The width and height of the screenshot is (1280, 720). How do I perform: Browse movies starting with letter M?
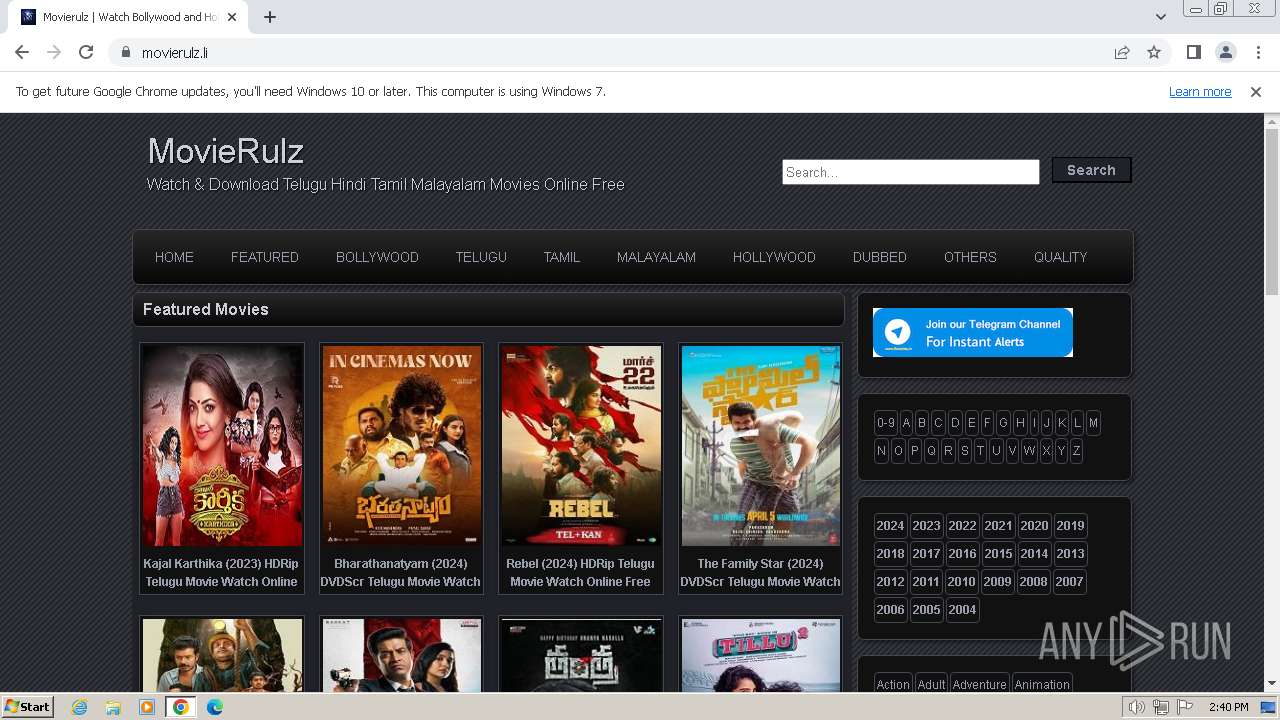1093,423
